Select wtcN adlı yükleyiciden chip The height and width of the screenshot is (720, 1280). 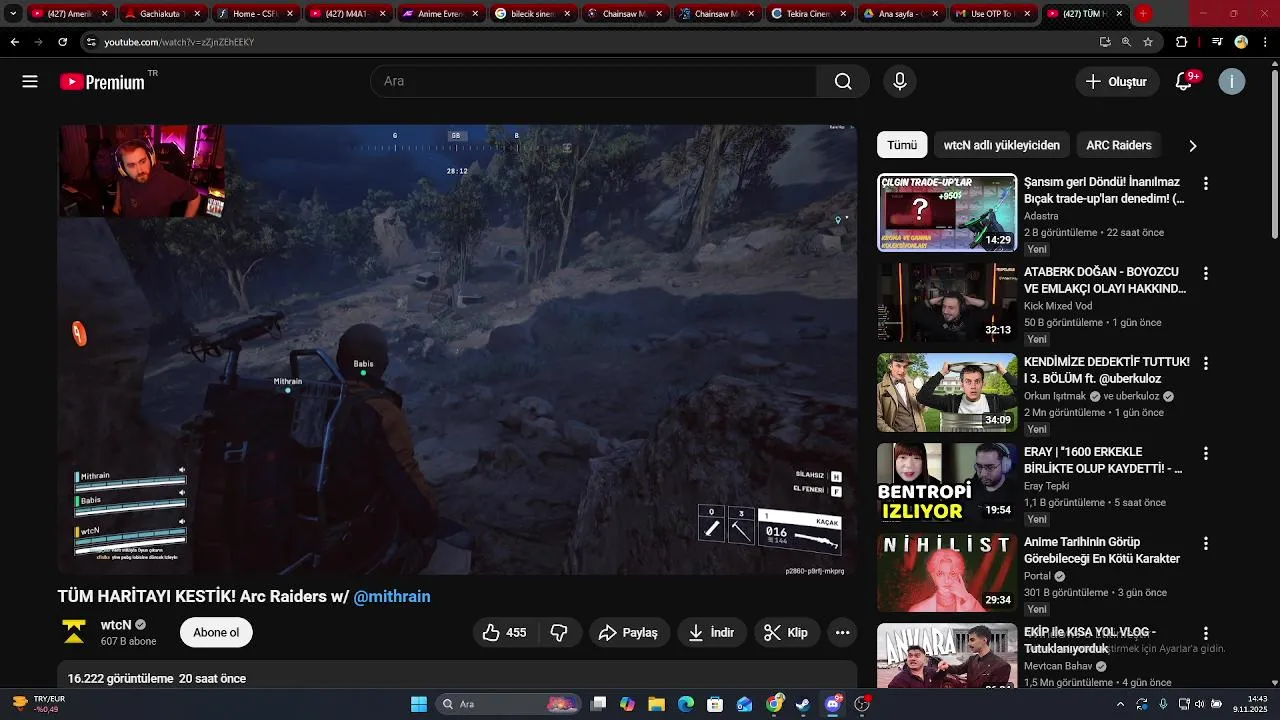click(1001, 145)
